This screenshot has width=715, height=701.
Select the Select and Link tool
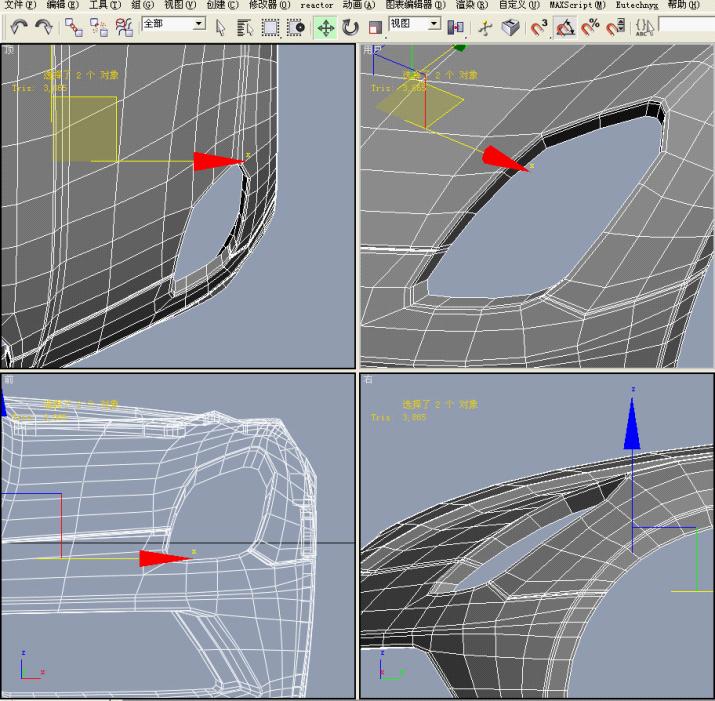coord(74,27)
